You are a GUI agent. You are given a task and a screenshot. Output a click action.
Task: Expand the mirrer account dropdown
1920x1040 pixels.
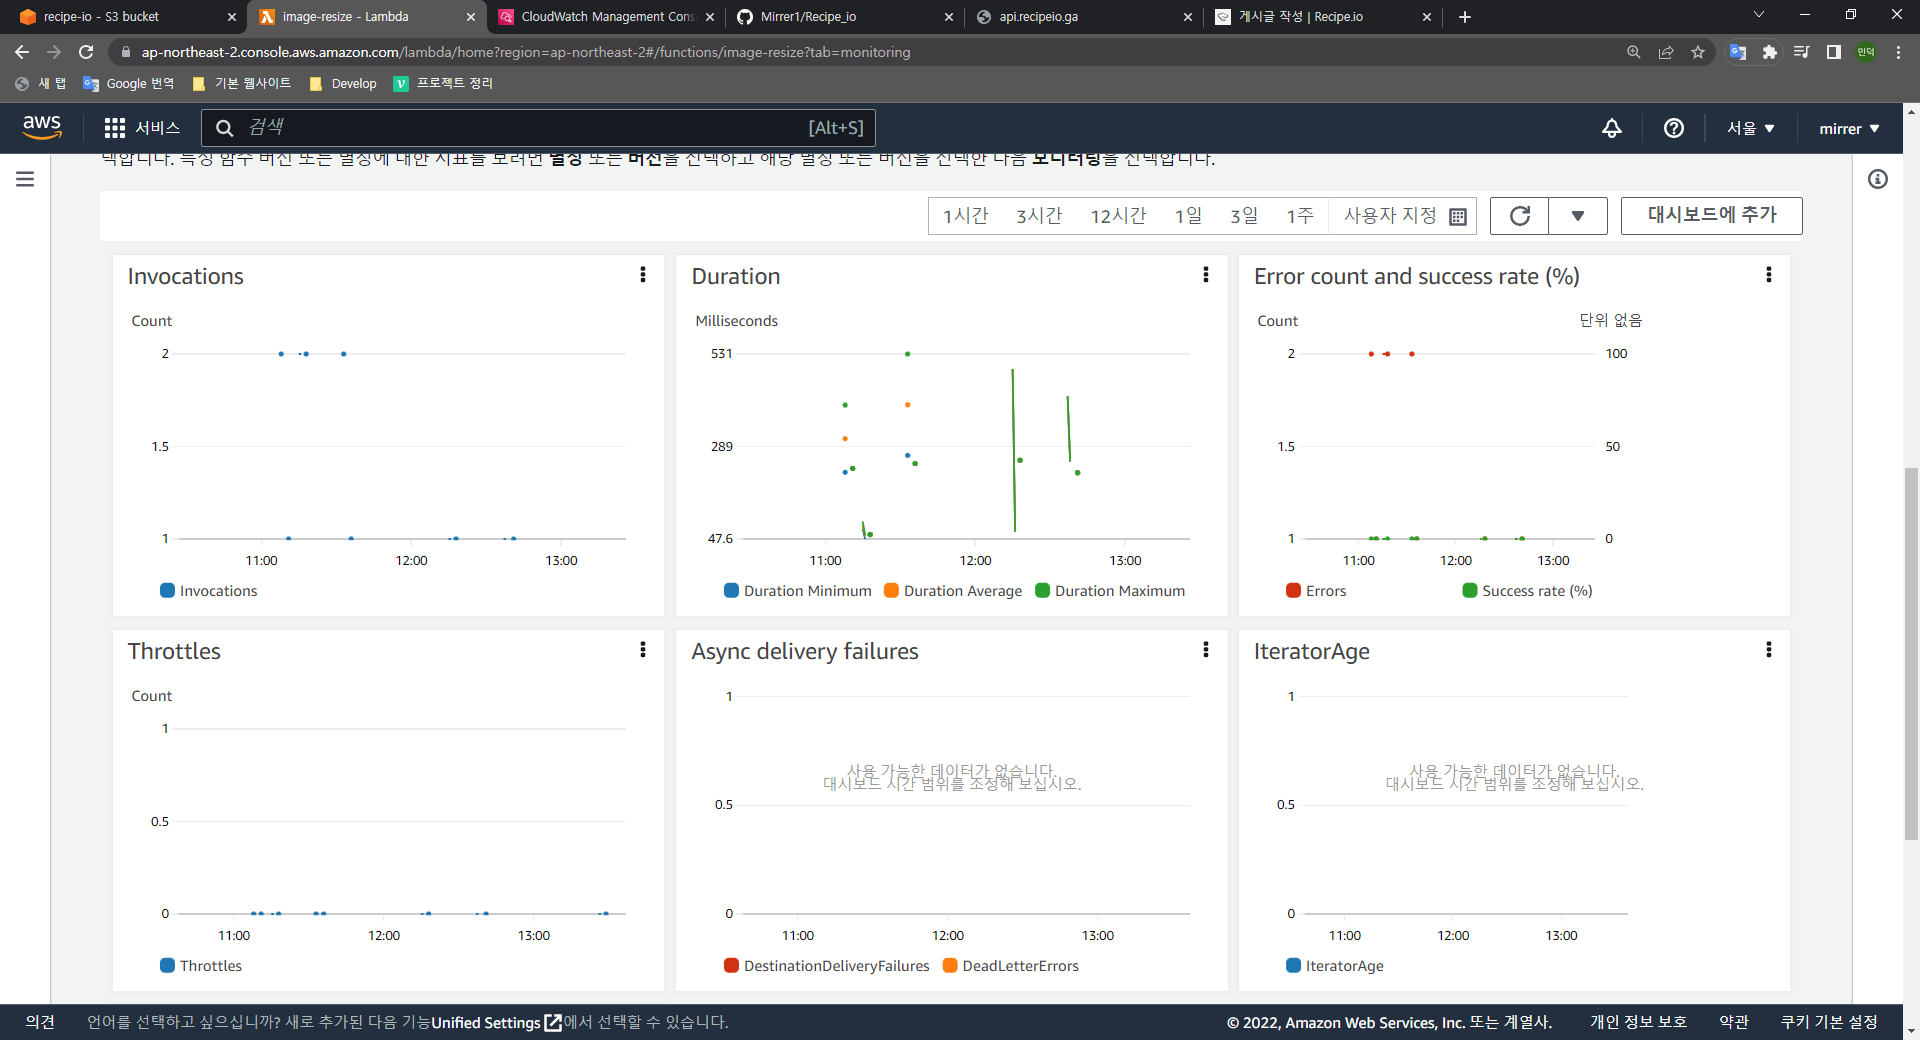(1849, 128)
